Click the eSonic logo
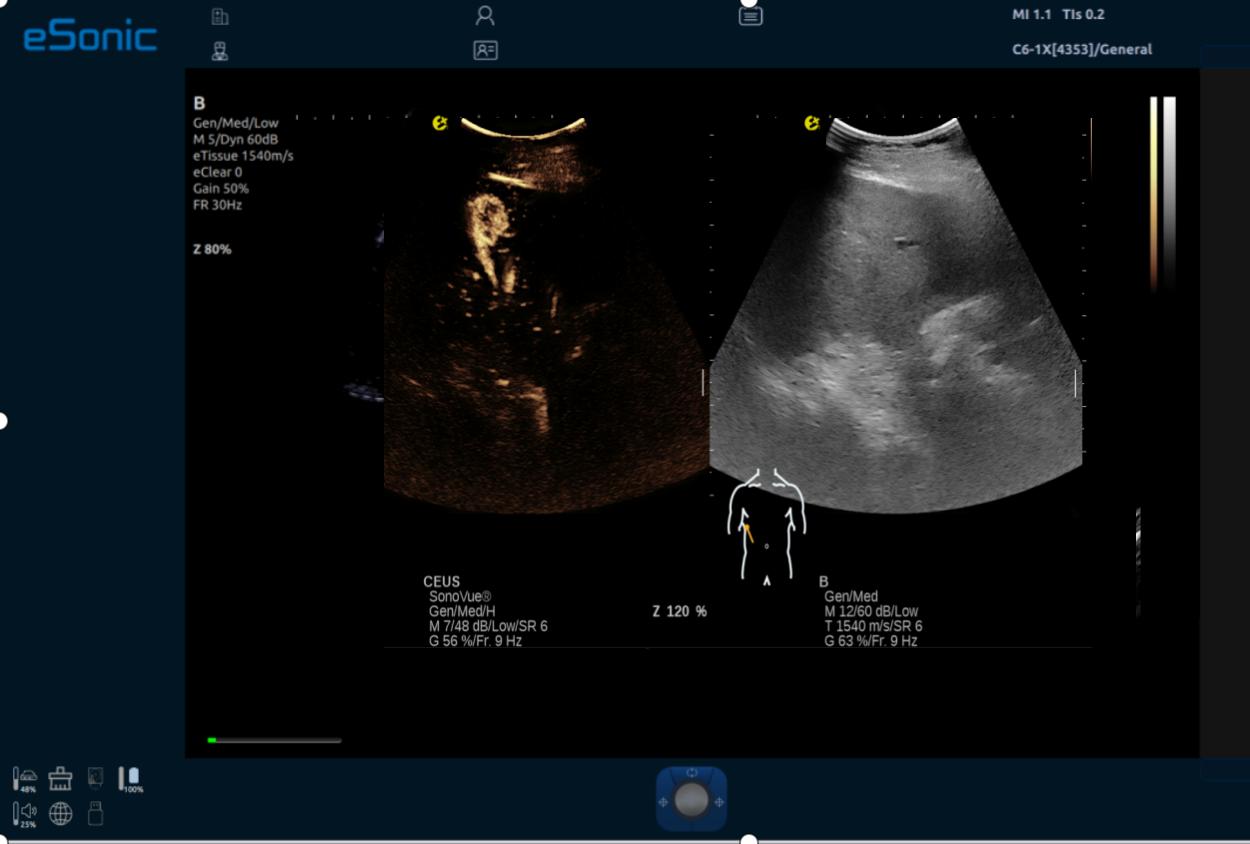Viewport: 1250px width, 844px height. coord(90,36)
